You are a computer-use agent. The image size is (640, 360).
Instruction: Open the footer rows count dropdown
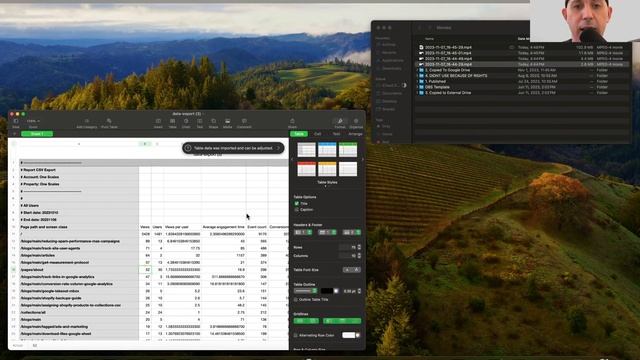pyautogui.click(x=352, y=232)
